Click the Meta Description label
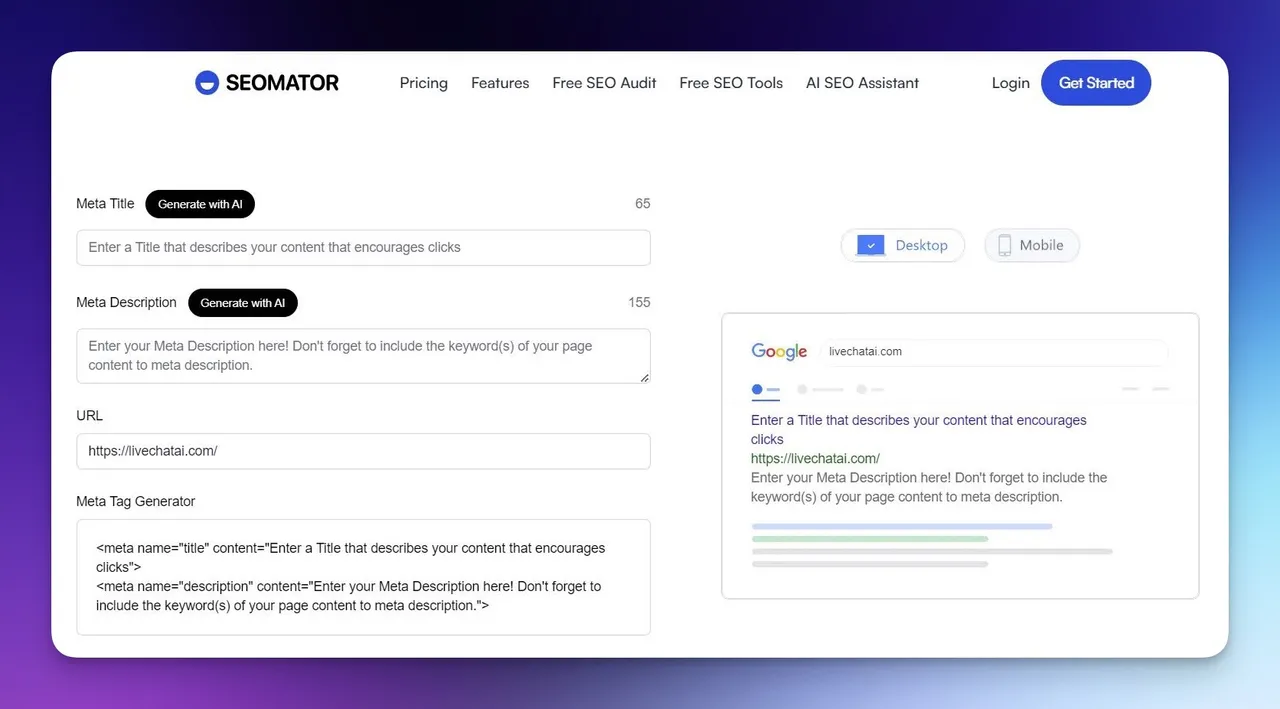The image size is (1280, 709). pos(126,302)
